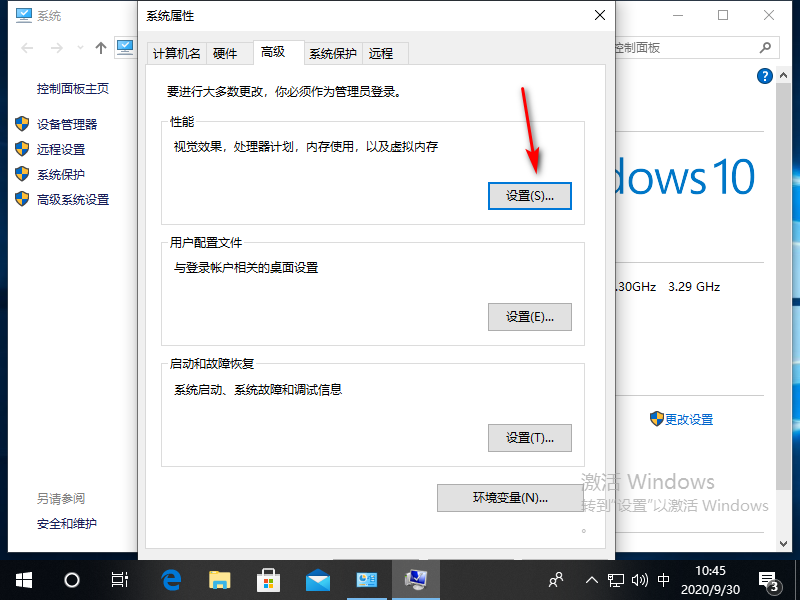Screen dimensions: 800x600
Task: Open the People icon near the tray
Action: [555, 579]
